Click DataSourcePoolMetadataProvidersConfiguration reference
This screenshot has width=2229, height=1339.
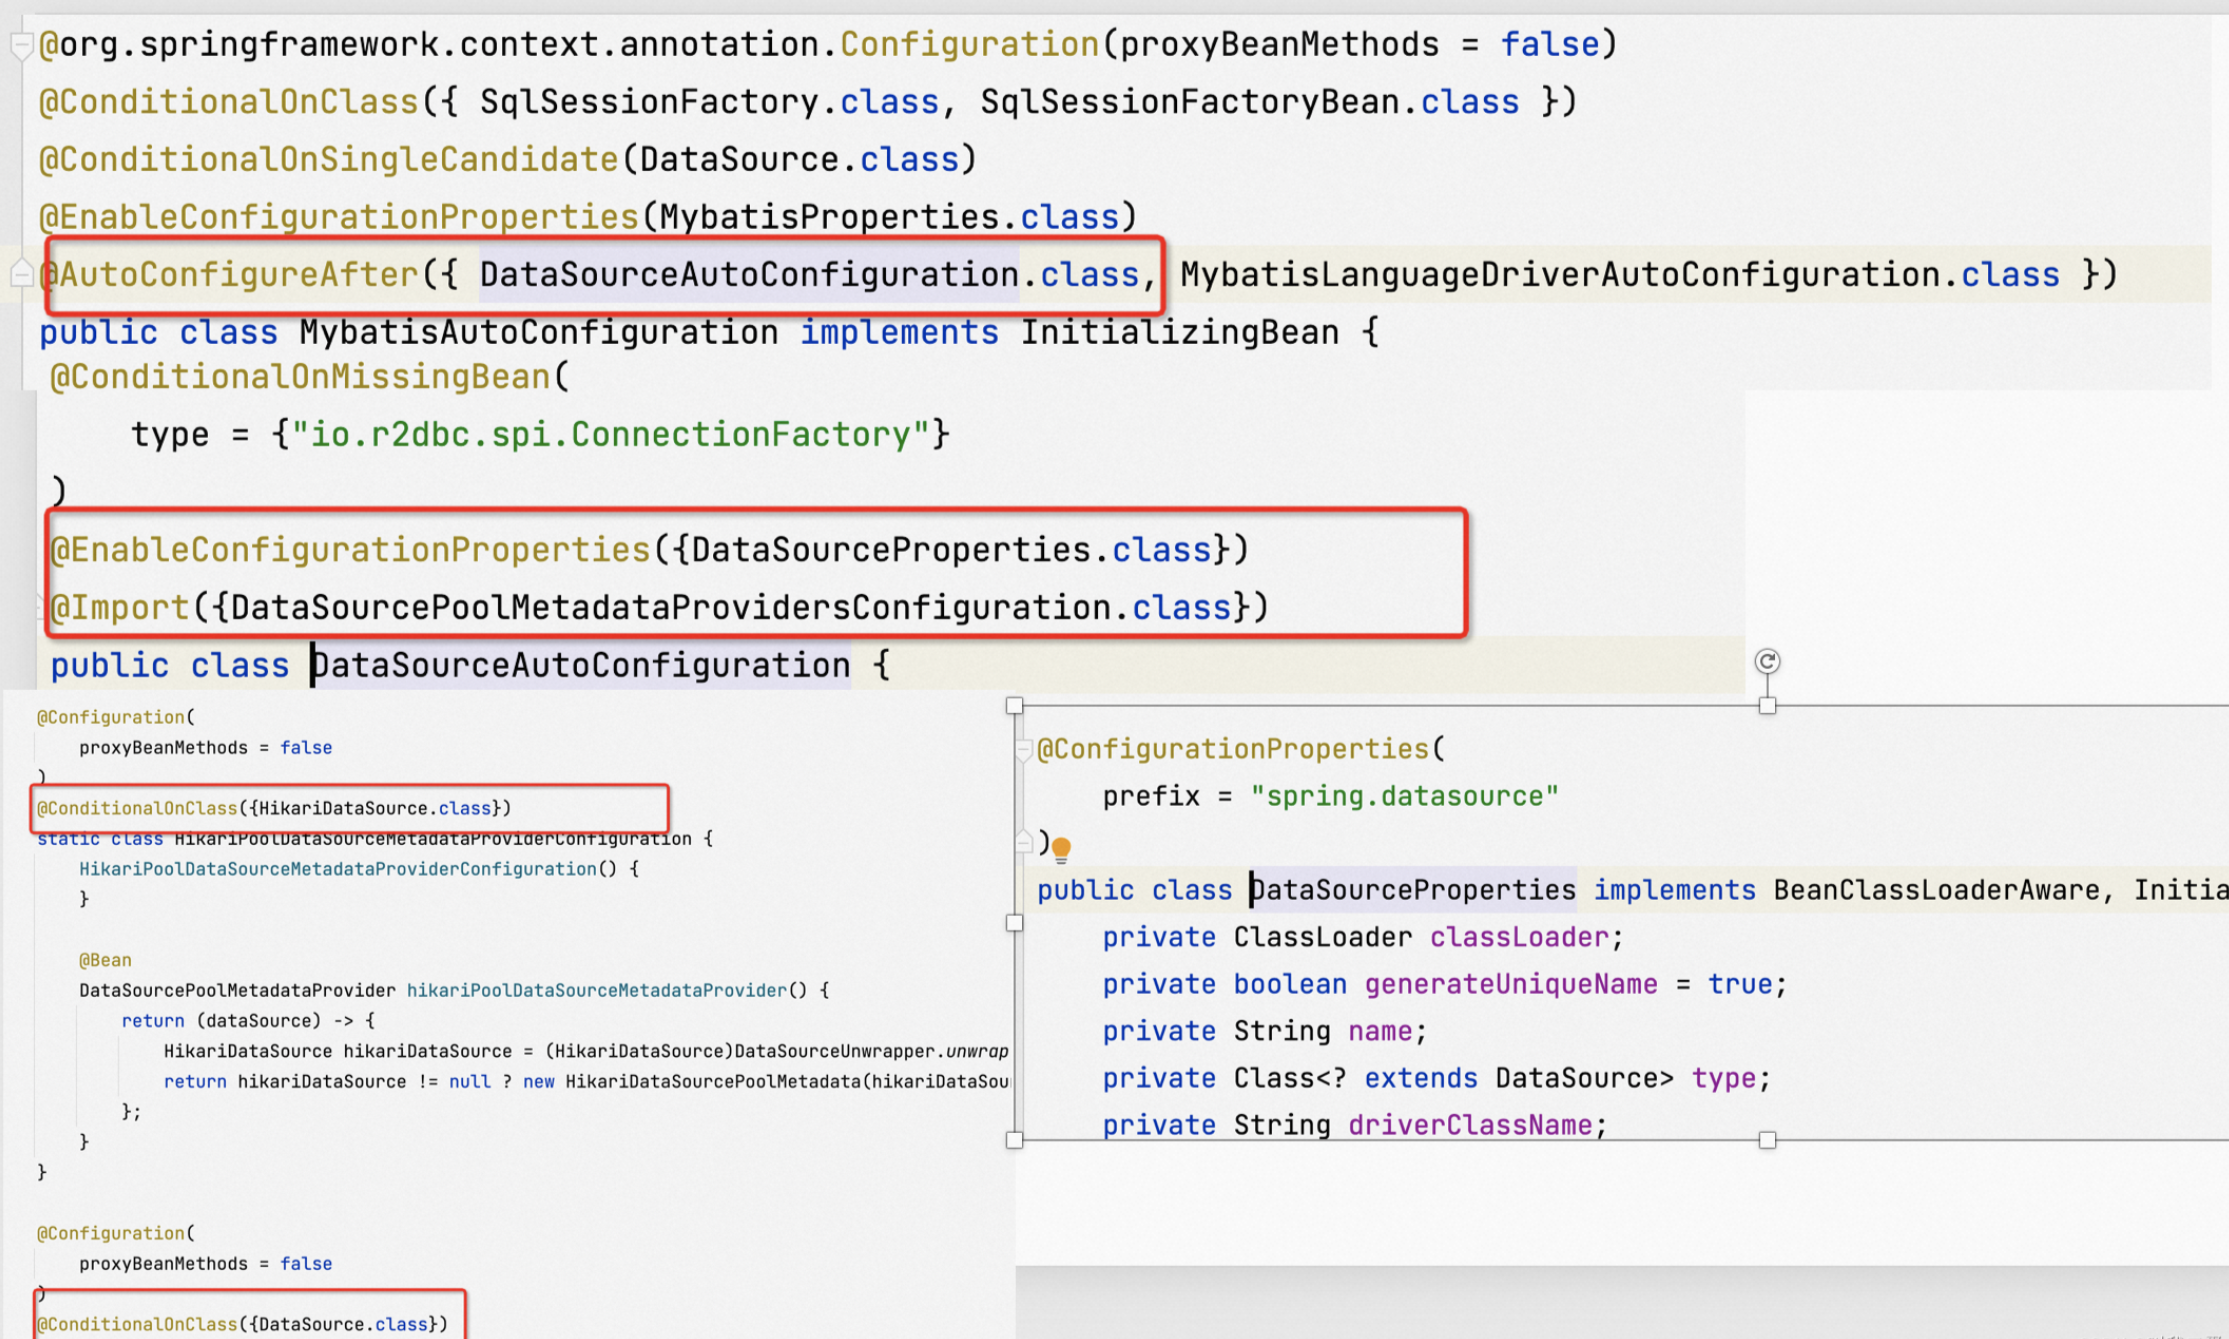pos(671,607)
